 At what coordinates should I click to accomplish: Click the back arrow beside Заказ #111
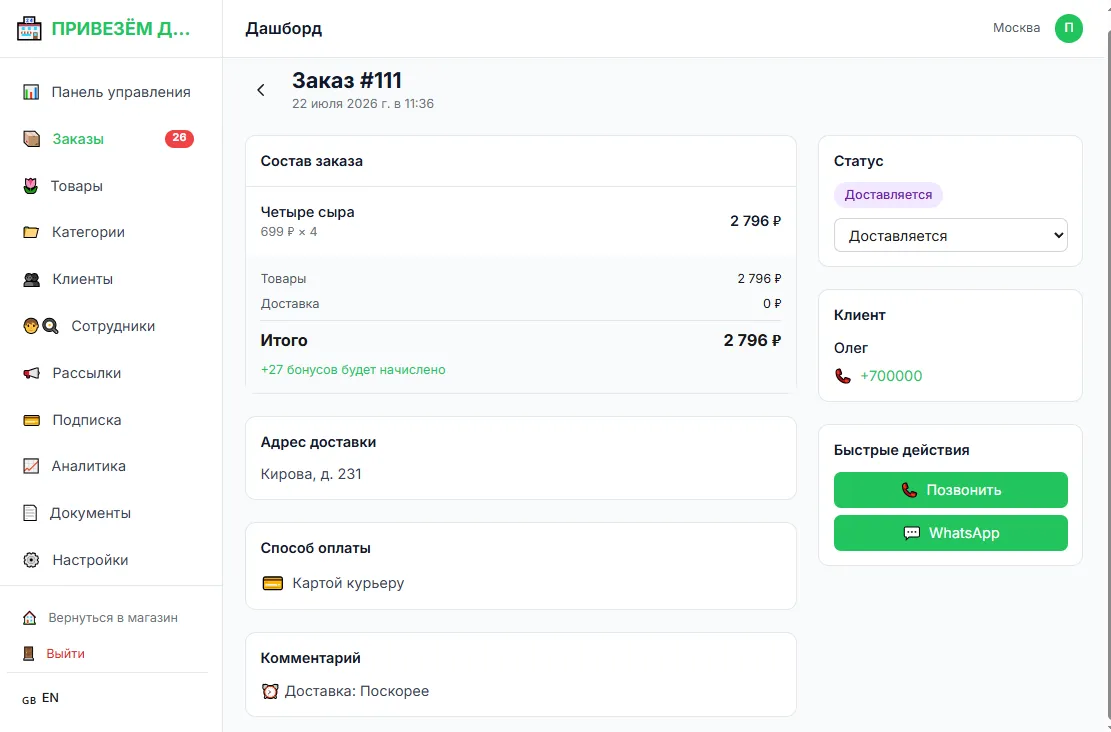click(261, 90)
